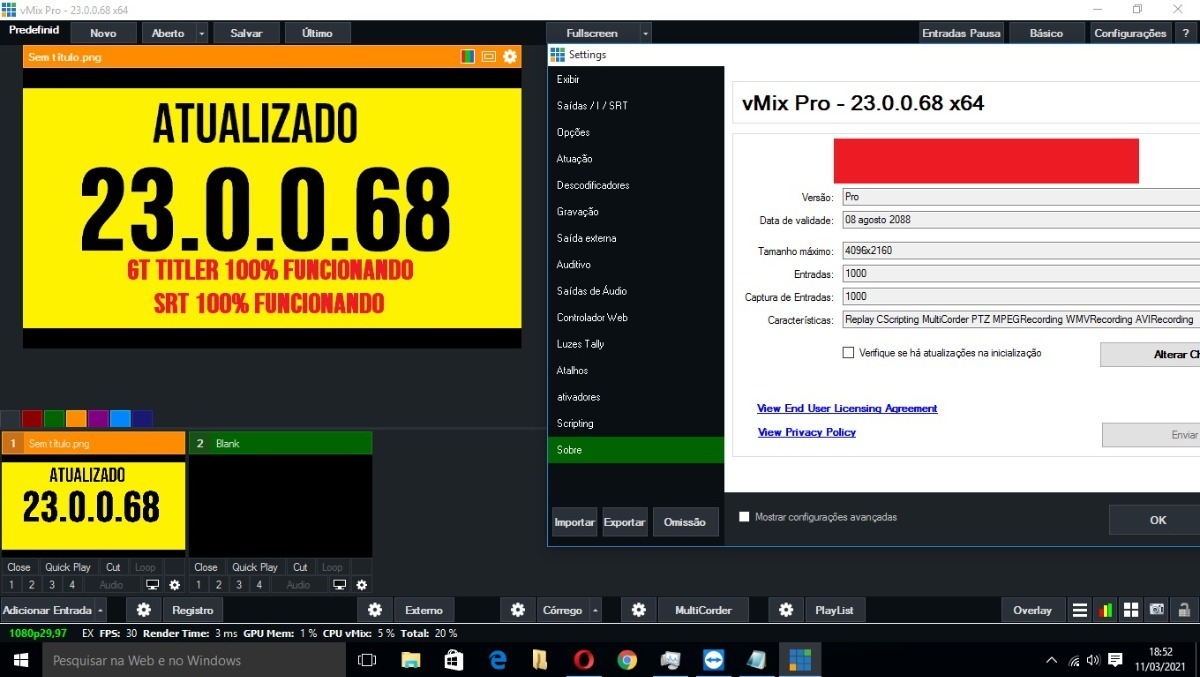Open the PlayList settings gear

point(786,610)
